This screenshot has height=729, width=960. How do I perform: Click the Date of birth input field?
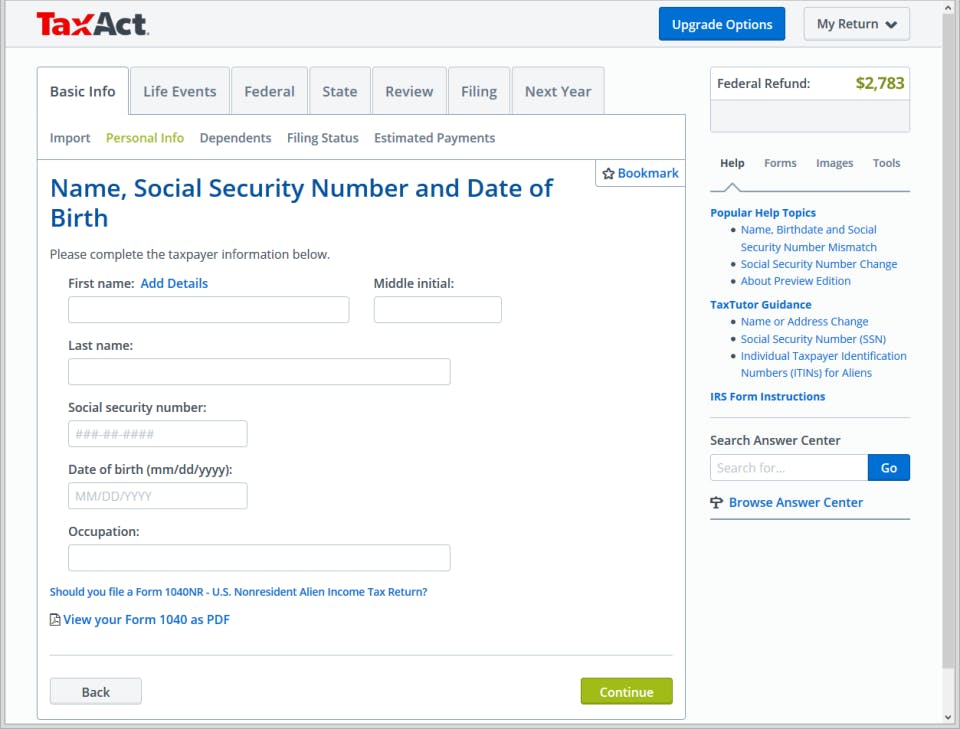coord(157,496)
